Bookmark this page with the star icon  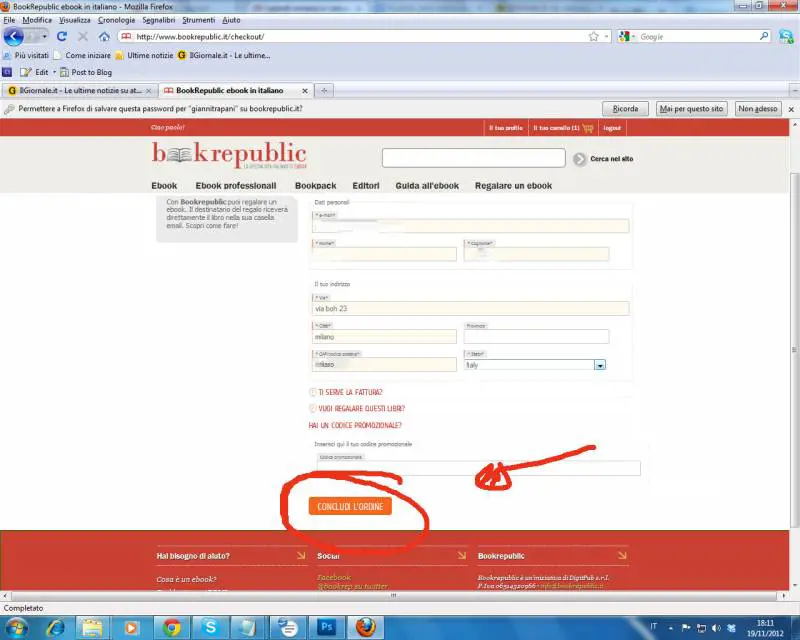tap(593, 37)
